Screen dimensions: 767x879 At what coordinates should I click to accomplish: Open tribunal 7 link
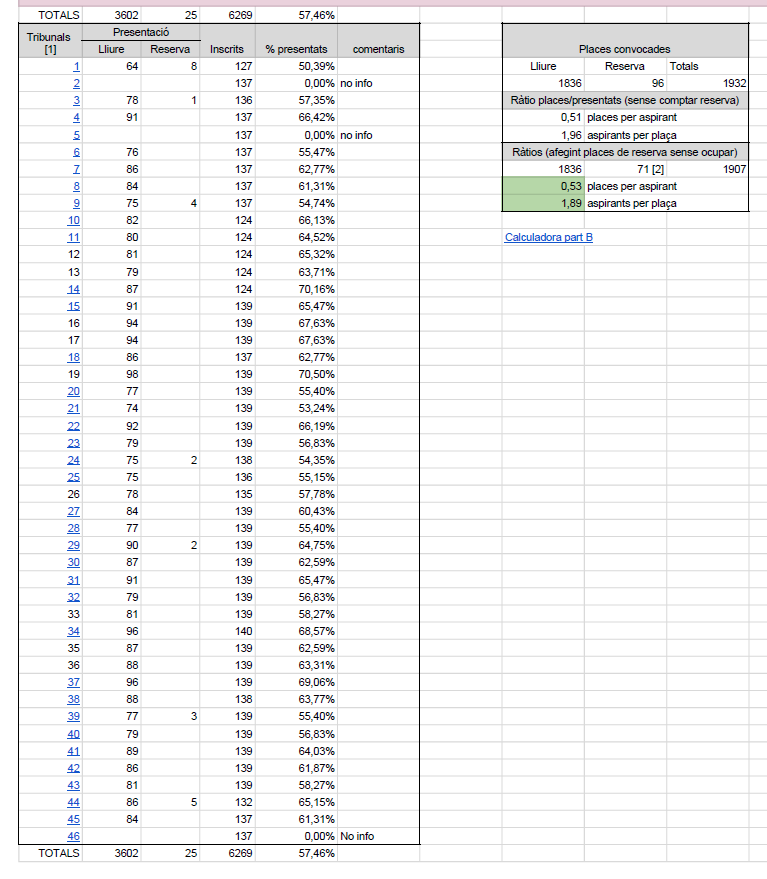tap(76, 169)
